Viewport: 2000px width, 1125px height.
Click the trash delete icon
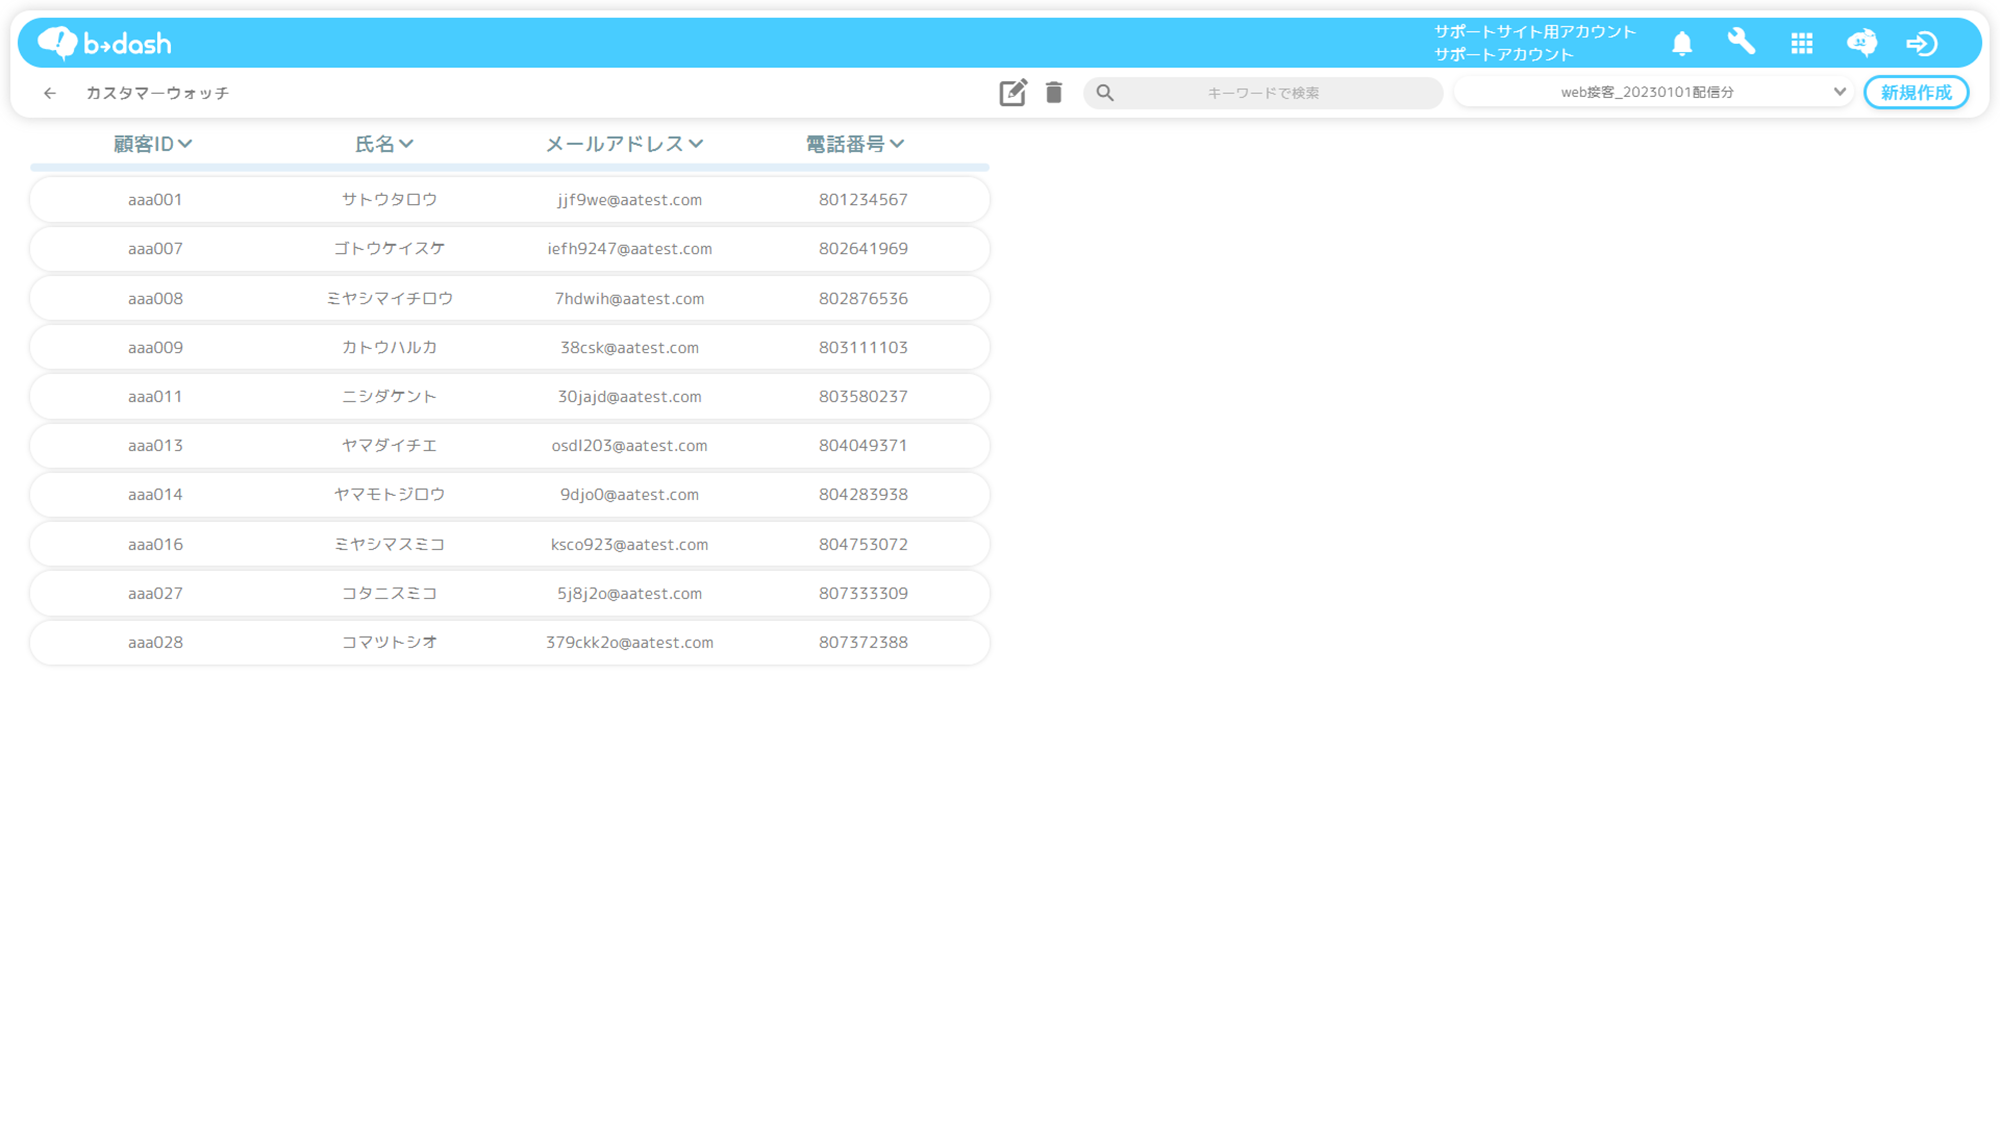pos(1054,92)
